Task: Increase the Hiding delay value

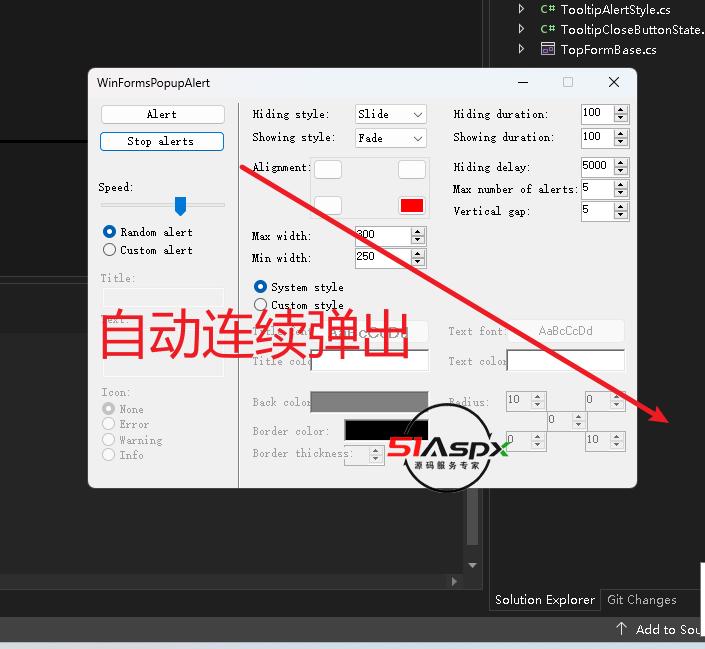Action: (621, 163)
